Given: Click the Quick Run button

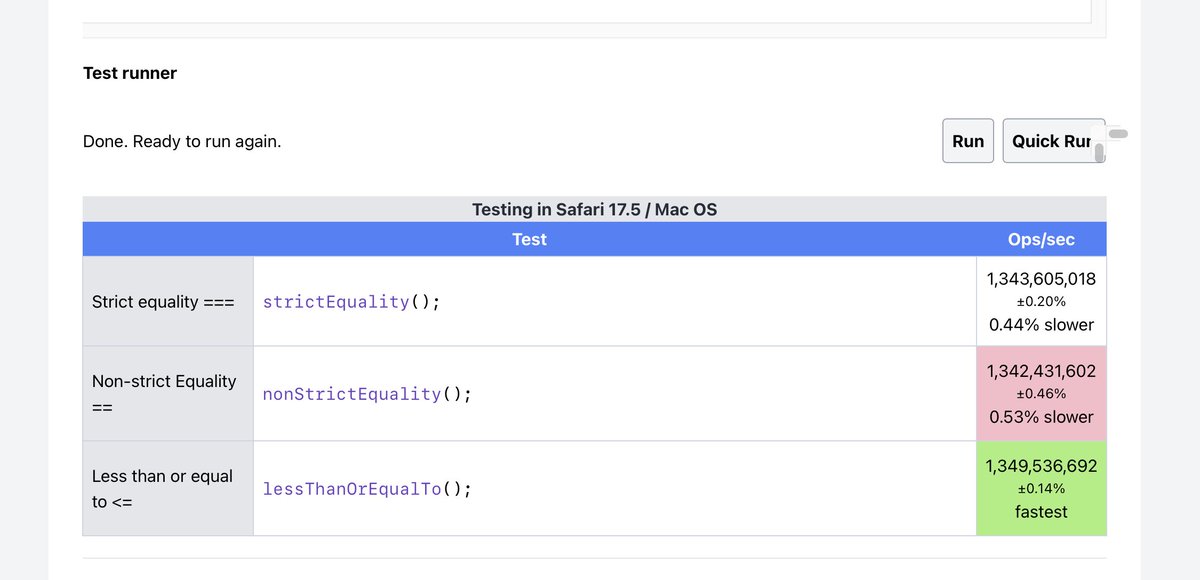Looking at the screenshot, I should [1053, 141].
